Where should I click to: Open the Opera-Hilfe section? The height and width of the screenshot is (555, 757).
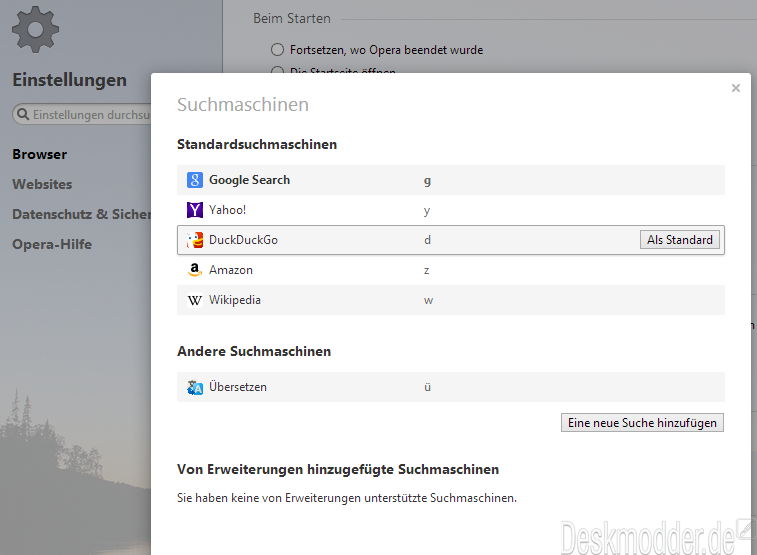[x=52, y=244]
